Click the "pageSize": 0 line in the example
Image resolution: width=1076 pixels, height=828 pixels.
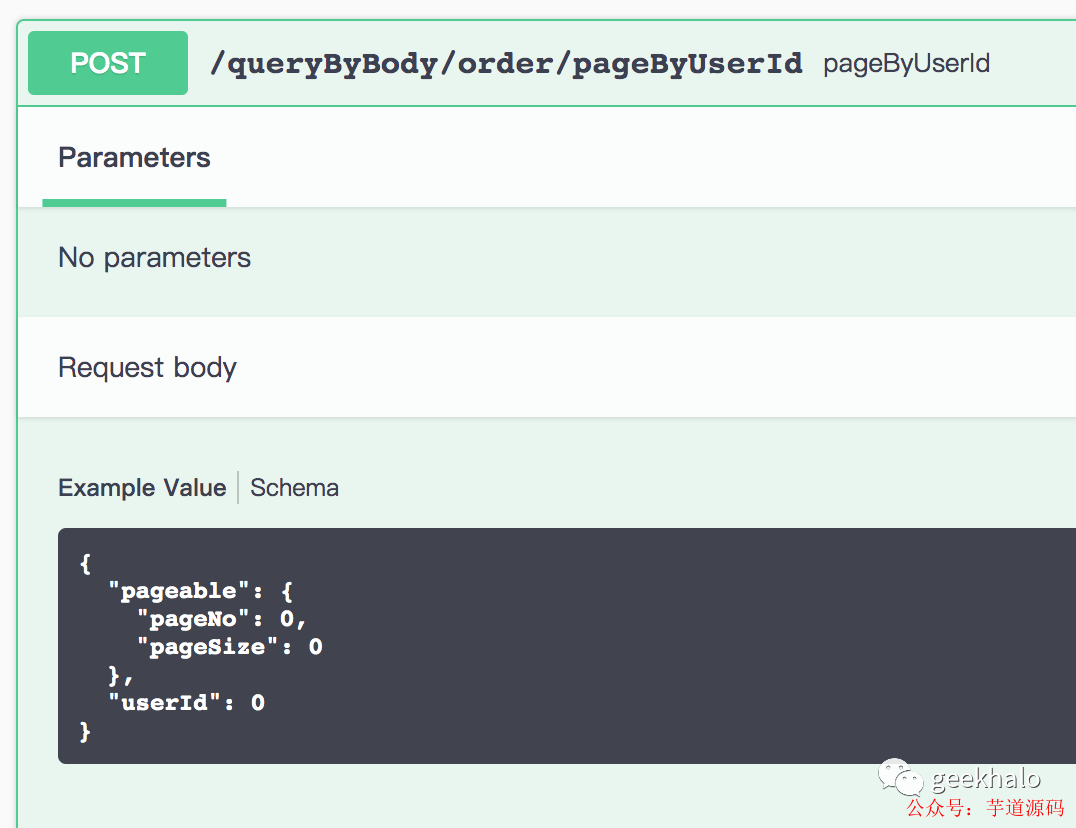(x=230, y=647)
